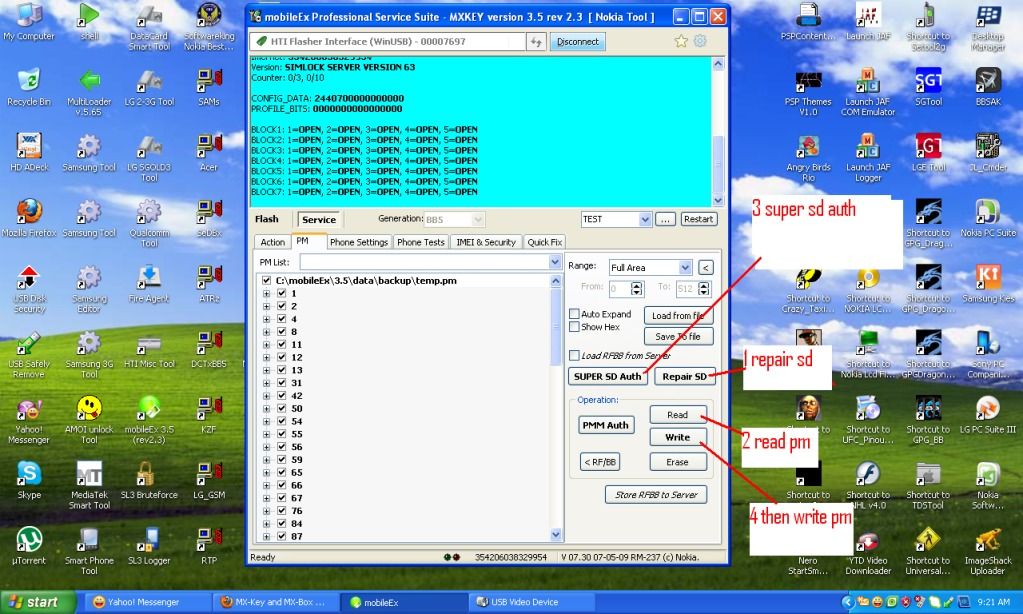Launch the AMOI unlock Tool icon

[x=89, y=419]
